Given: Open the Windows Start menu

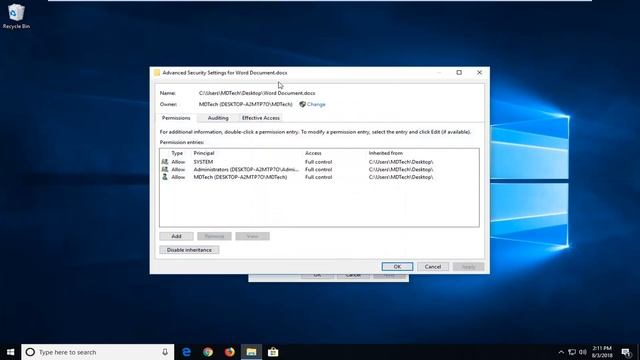Looking at the screenshot, I should coord(11,352).
